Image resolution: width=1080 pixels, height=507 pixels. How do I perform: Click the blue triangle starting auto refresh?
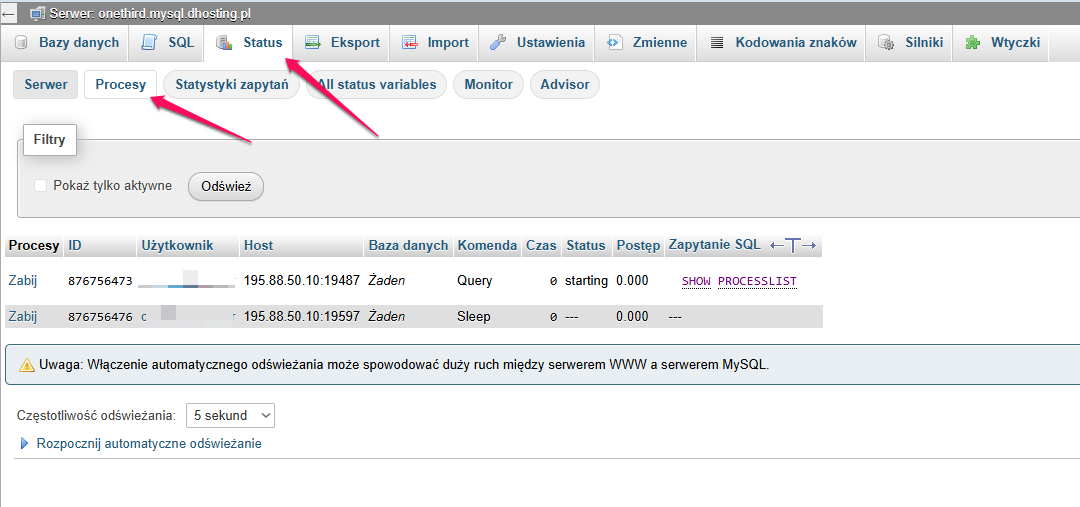coord(25,444)
